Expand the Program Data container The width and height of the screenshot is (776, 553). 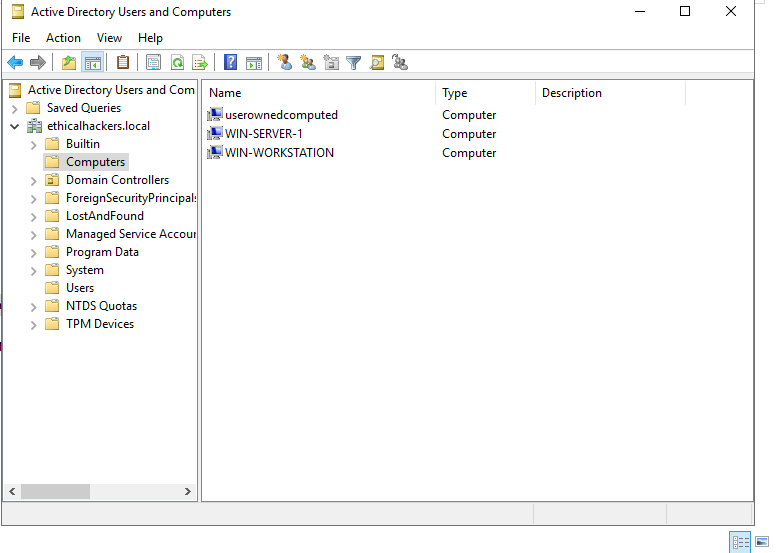click(x=33, y=252)
